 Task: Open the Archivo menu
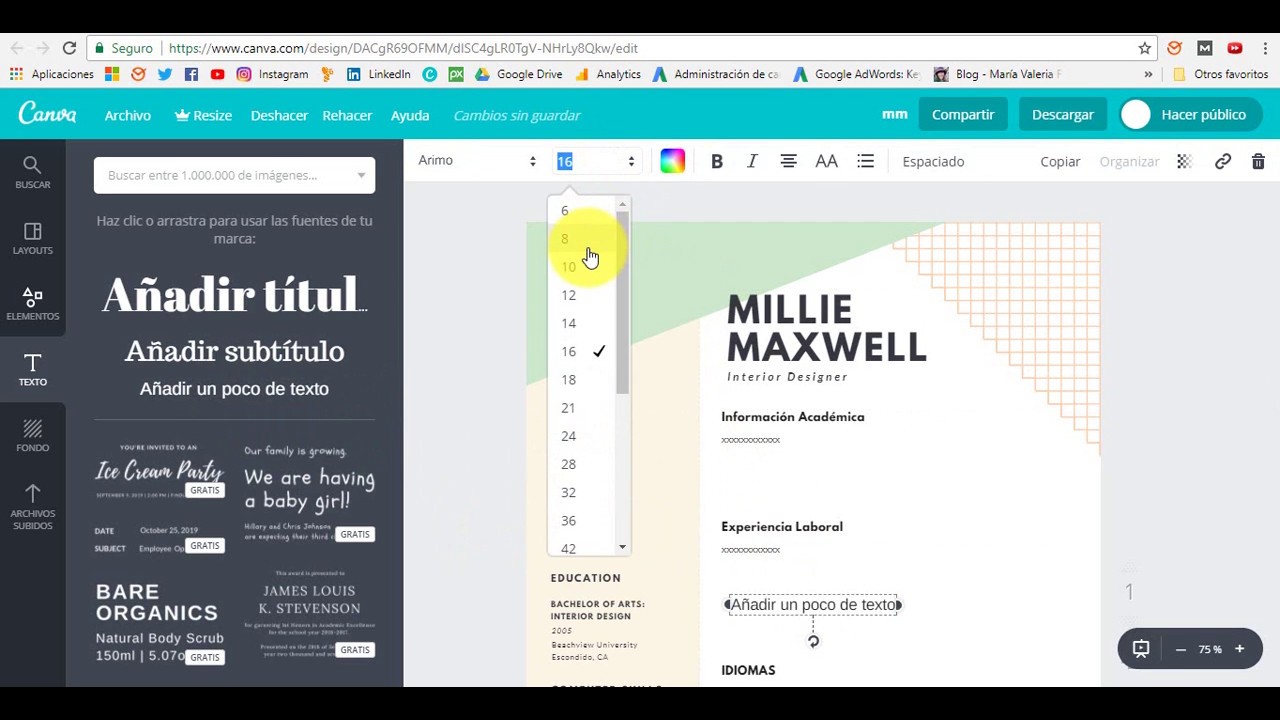click(128, 115)
